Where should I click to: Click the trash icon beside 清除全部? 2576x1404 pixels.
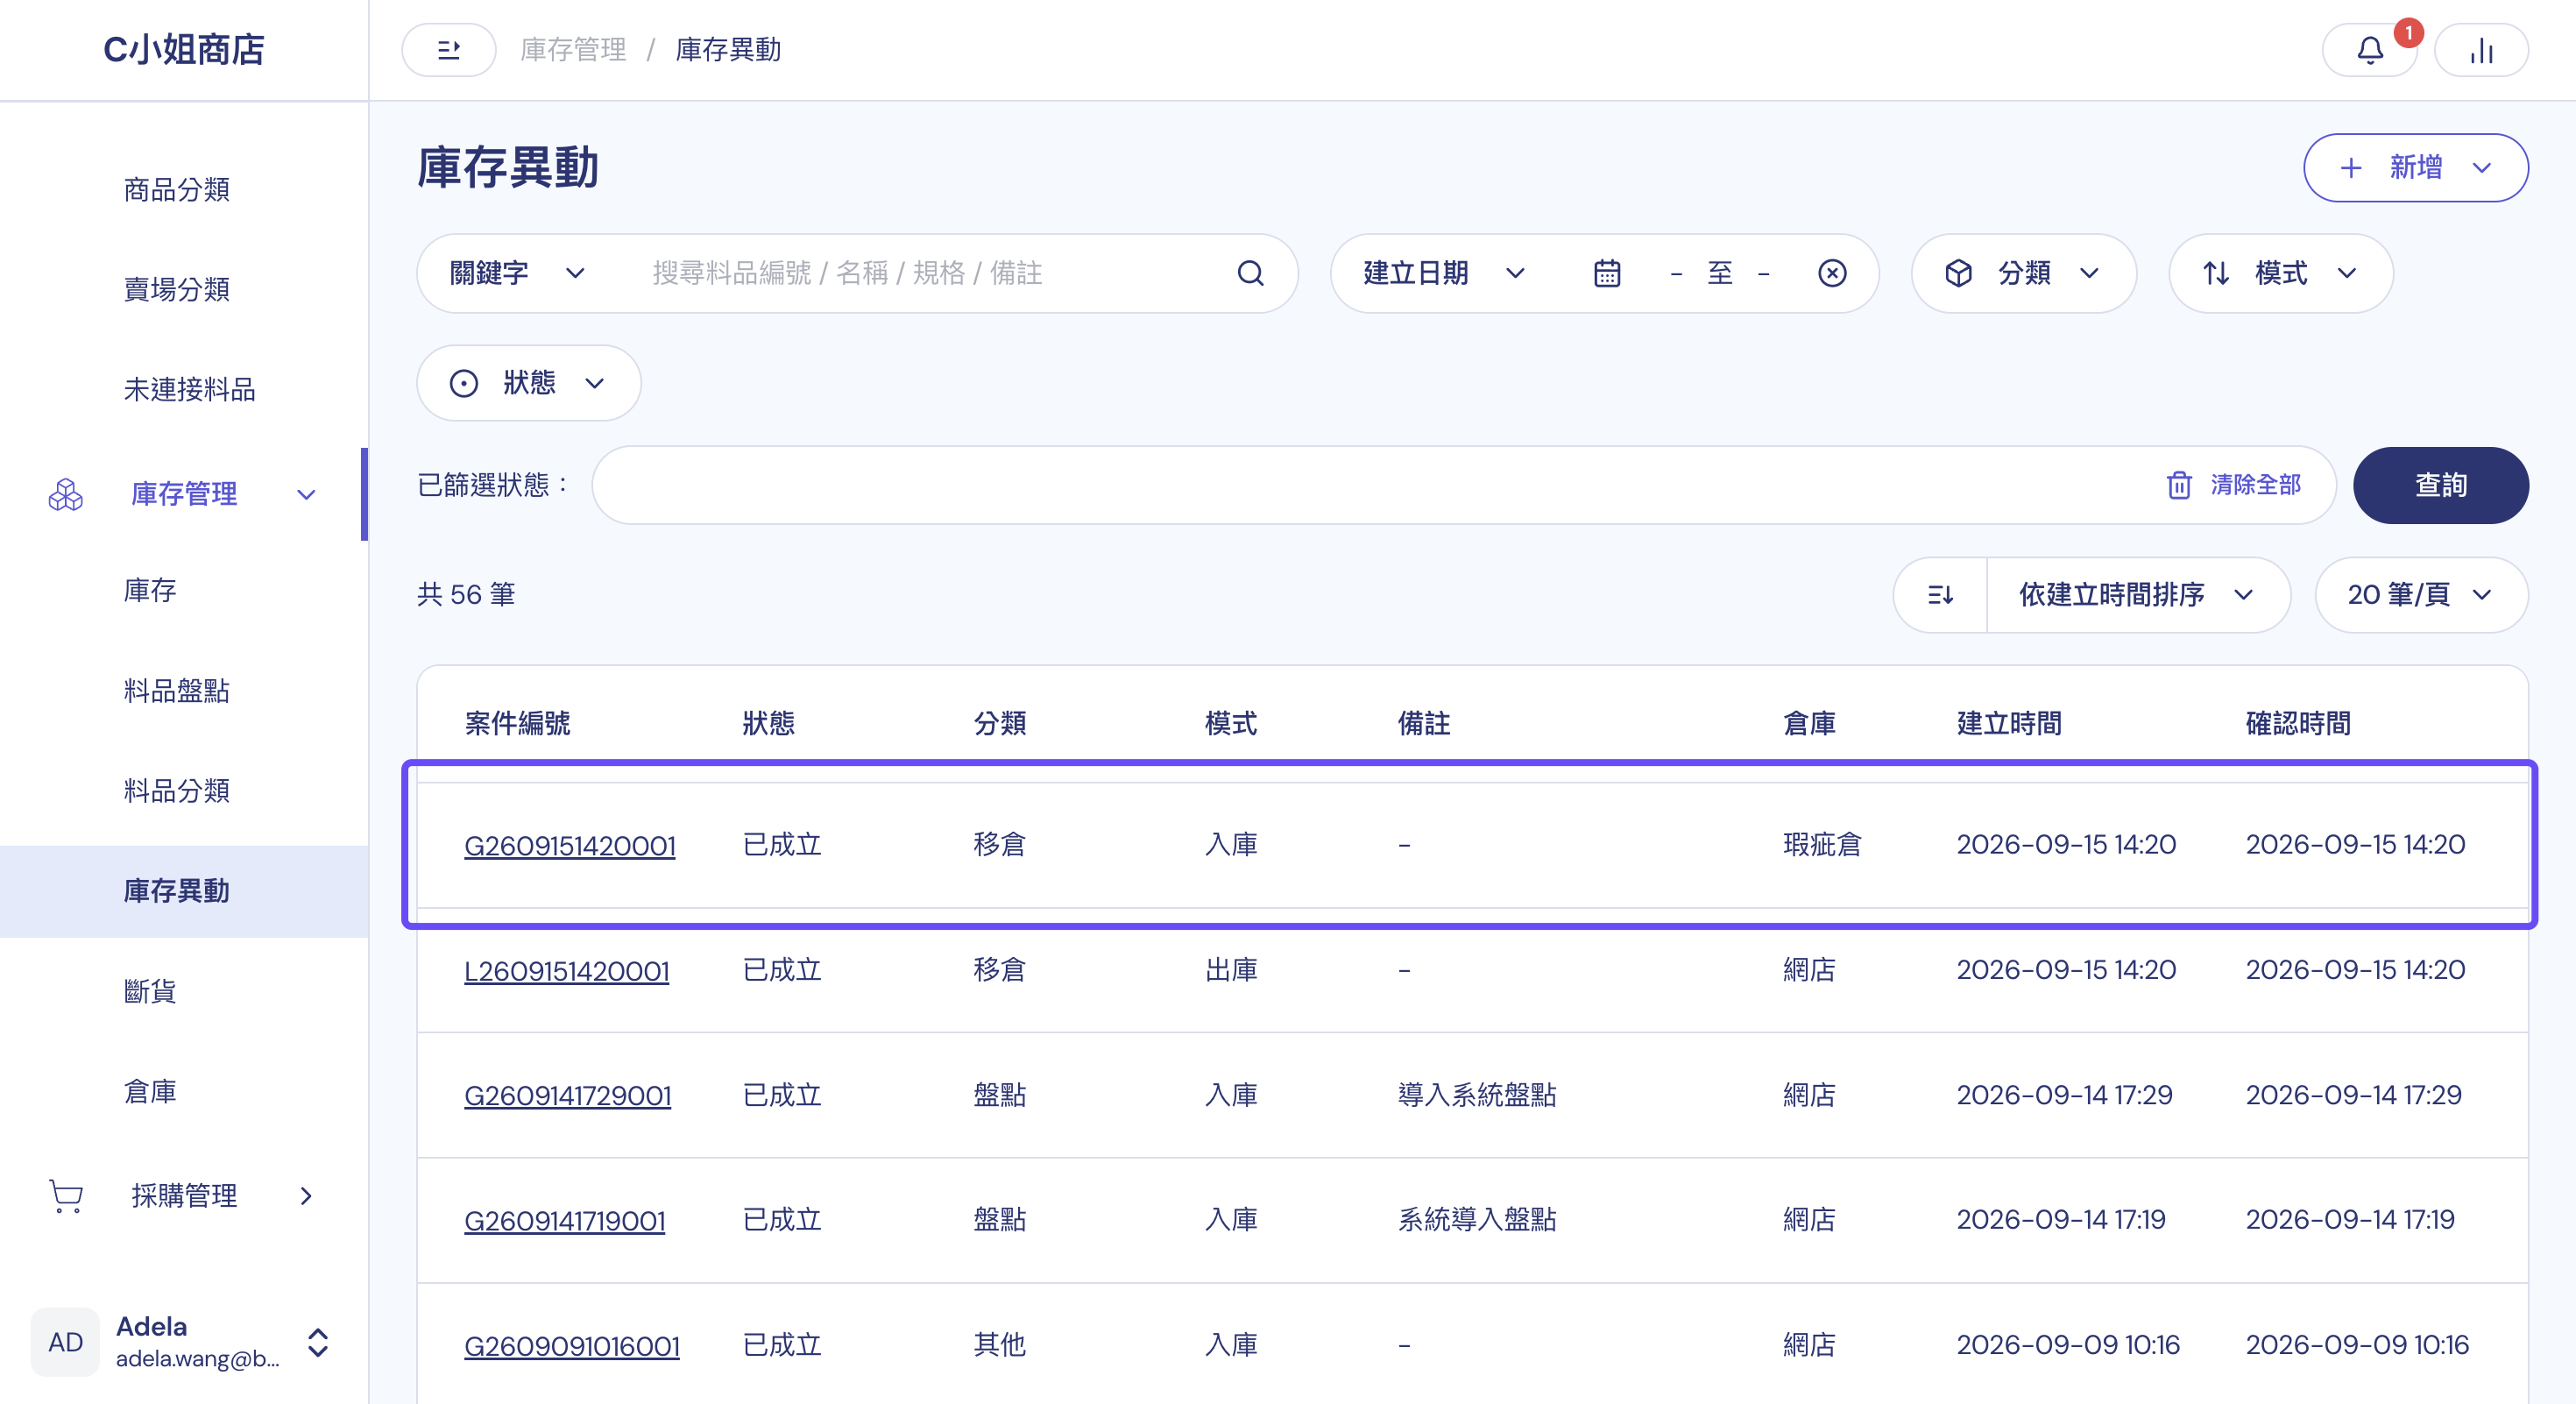coord(2179,485)
